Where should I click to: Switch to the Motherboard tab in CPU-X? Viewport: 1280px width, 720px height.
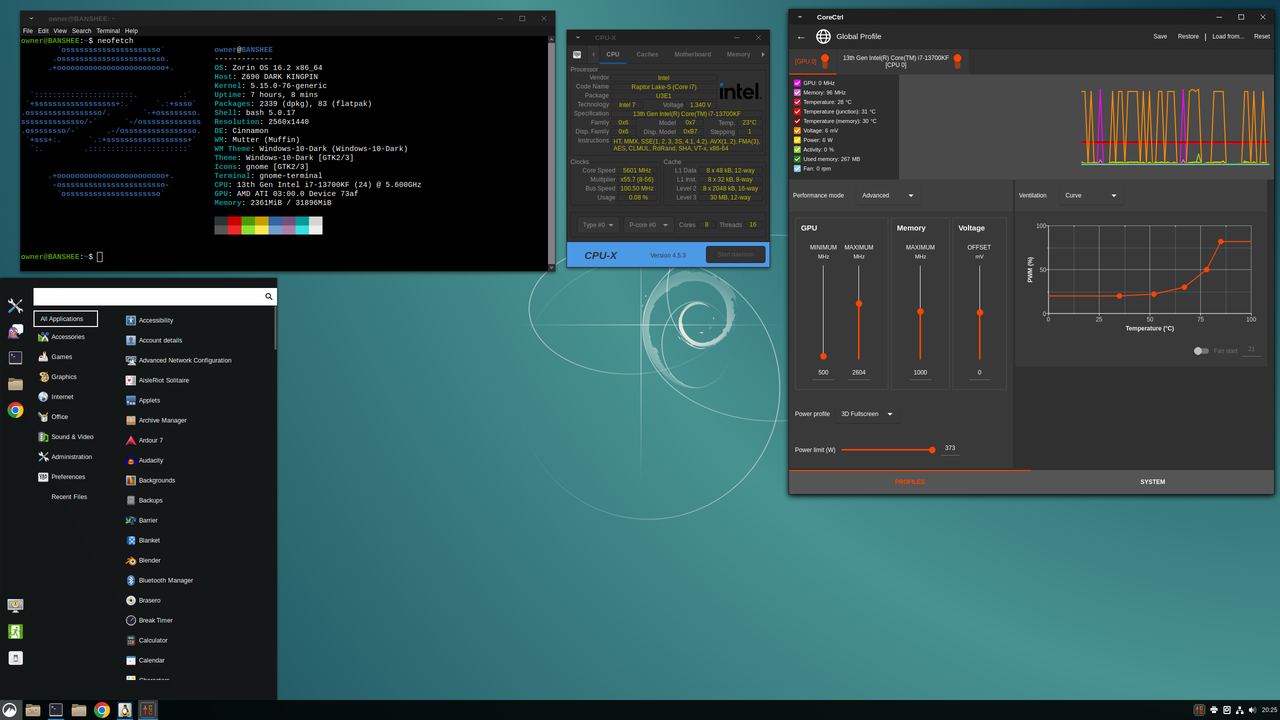tap(692, 54)
